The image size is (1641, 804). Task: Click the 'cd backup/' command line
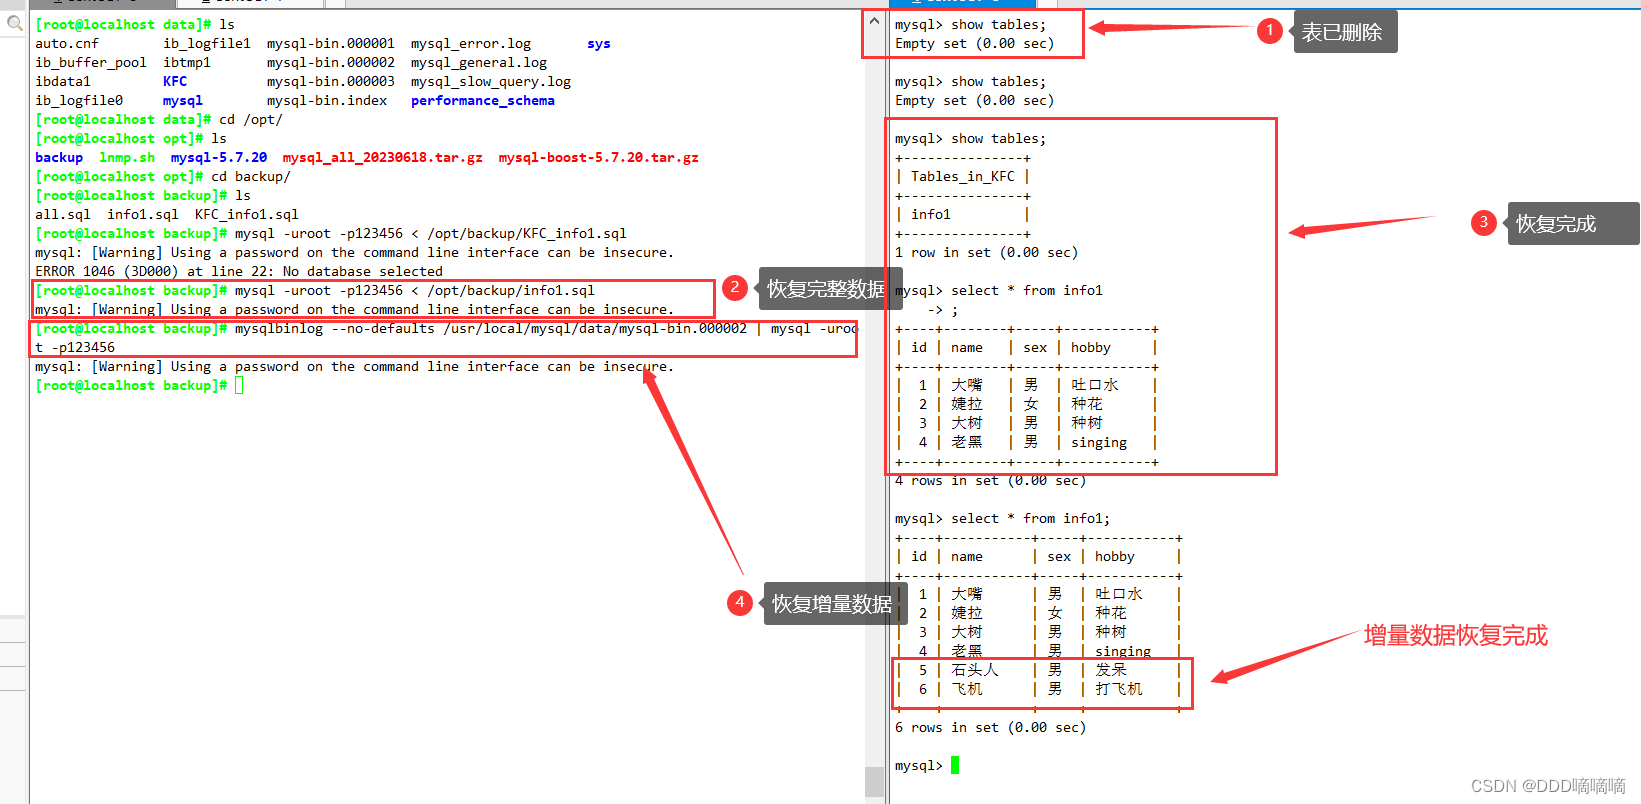tap(251, 176)
